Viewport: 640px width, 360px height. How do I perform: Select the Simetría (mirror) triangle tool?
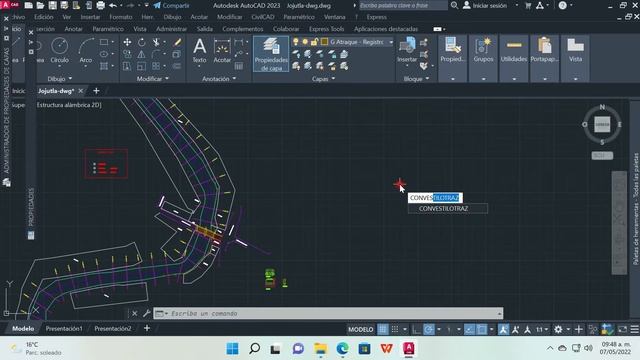(x=142, y=54)
